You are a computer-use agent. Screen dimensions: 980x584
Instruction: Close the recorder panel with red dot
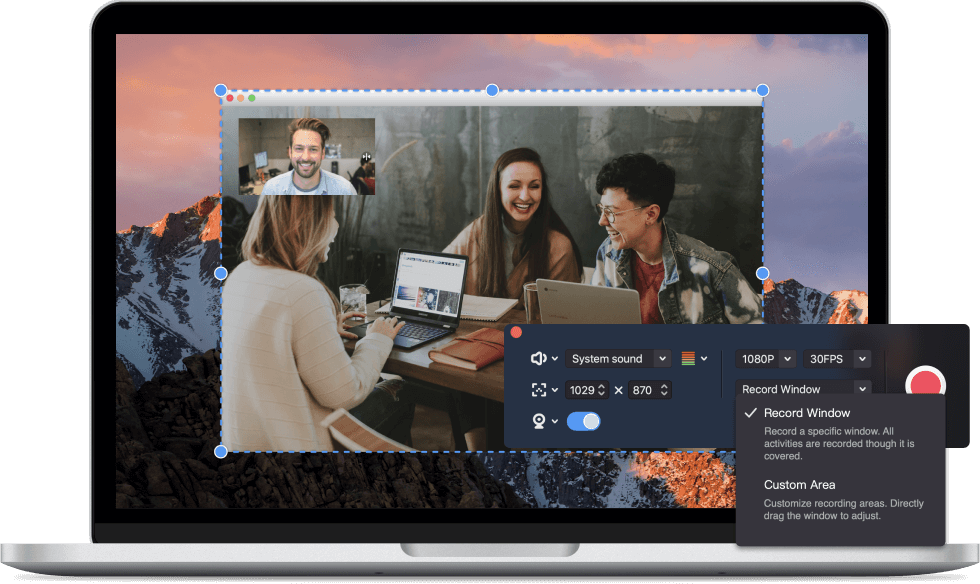click(x=516, y=332)
